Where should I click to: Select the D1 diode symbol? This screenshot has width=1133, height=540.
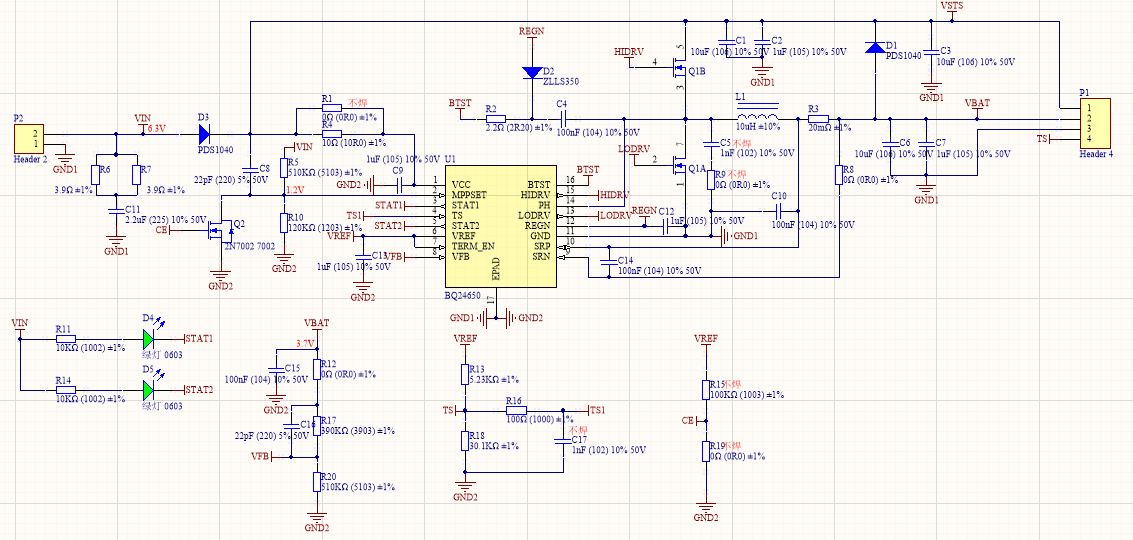pyautogui.click(x=875, y=48)
